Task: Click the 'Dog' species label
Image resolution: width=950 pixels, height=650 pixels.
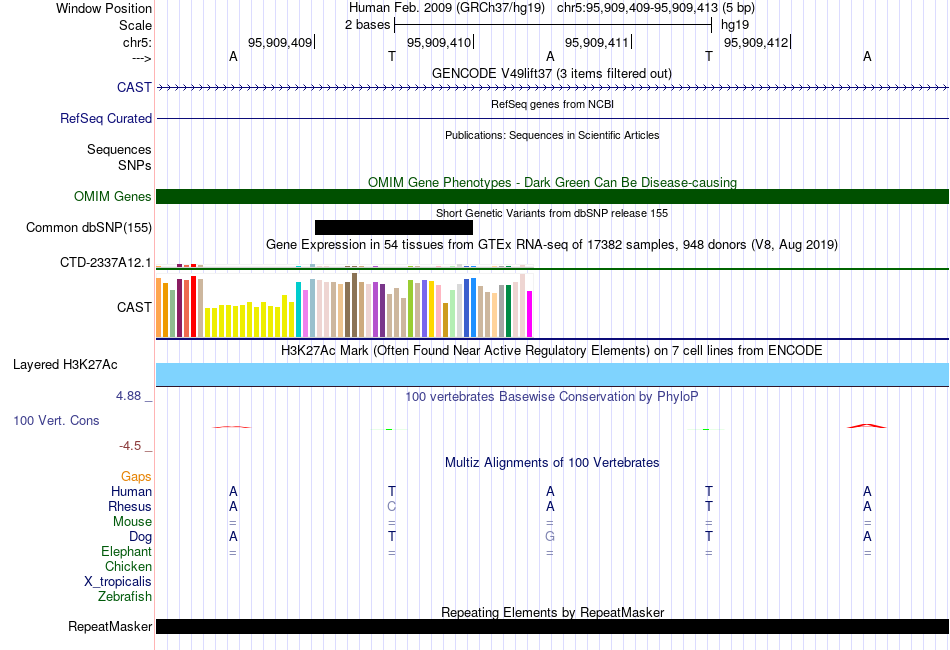Action: (x=140, y=536)
